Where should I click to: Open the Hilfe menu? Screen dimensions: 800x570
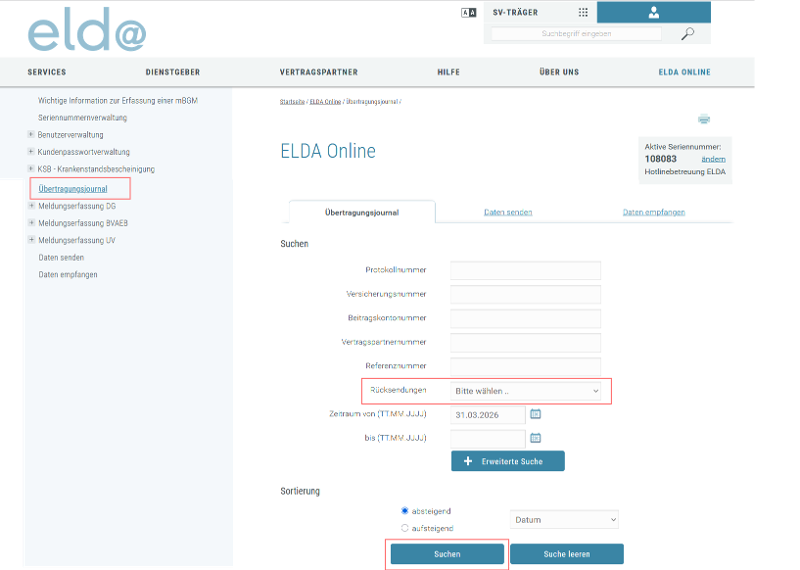pos(448,72)
